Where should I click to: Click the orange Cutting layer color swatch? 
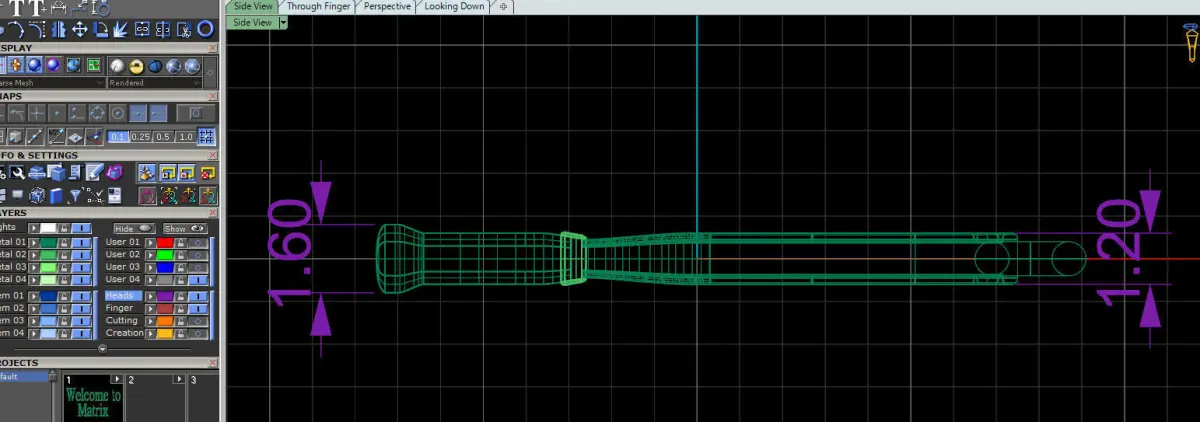pos(165,320)
